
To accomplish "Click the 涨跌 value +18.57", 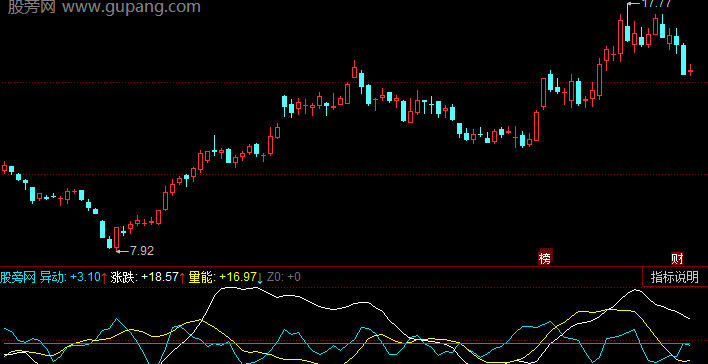I will coord(160,277).
